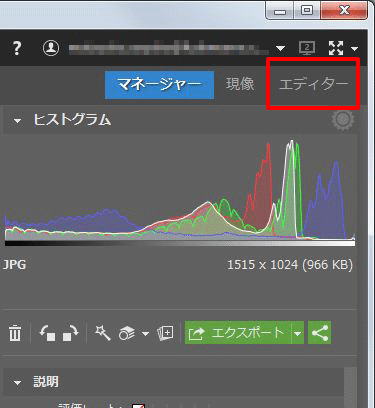Screen dimensions: 375x408
Task: Click the user account profile icon
Action: (51, 48)
